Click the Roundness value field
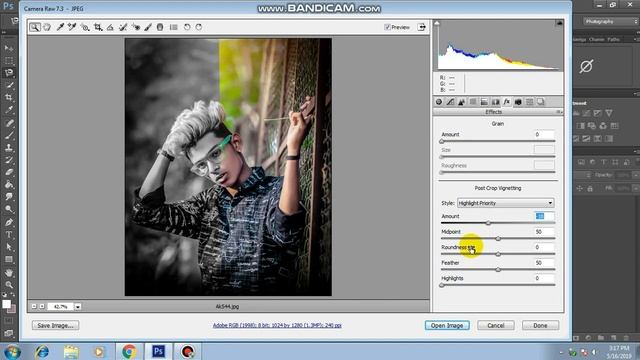This screenshot has height=360, width=640. (544, 247)
